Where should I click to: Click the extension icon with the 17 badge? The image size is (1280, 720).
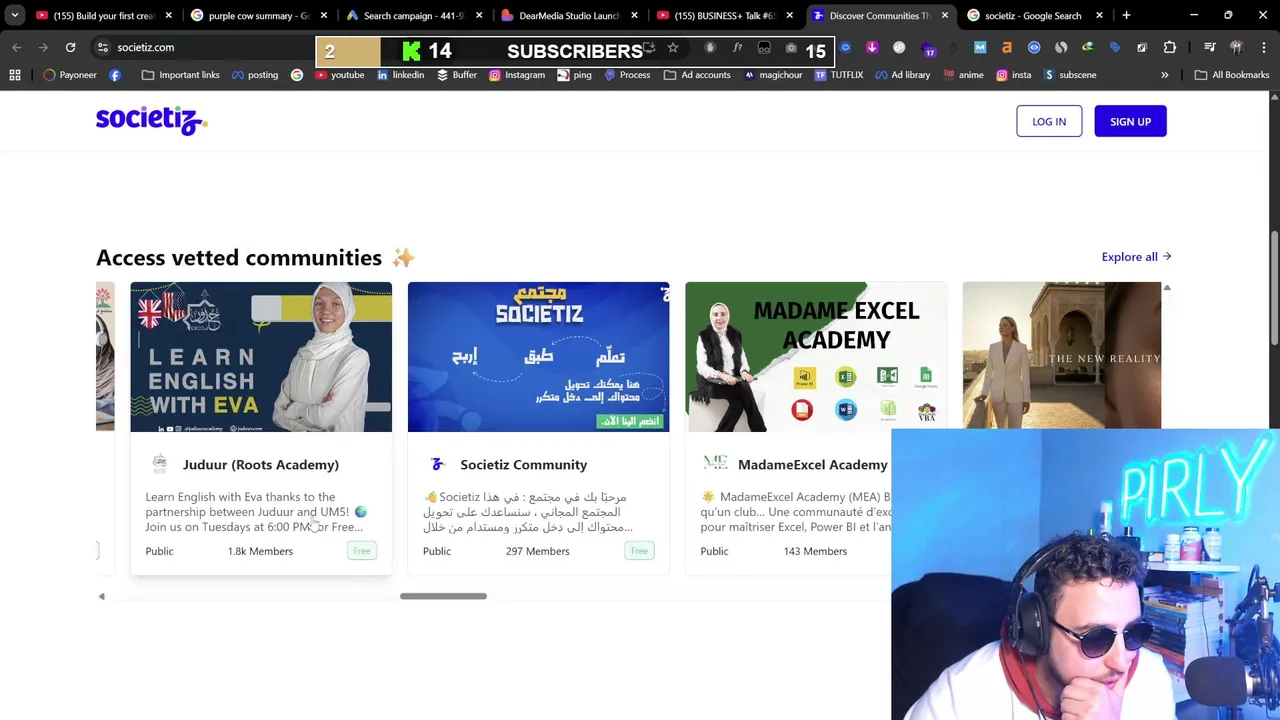pos(926,48)
